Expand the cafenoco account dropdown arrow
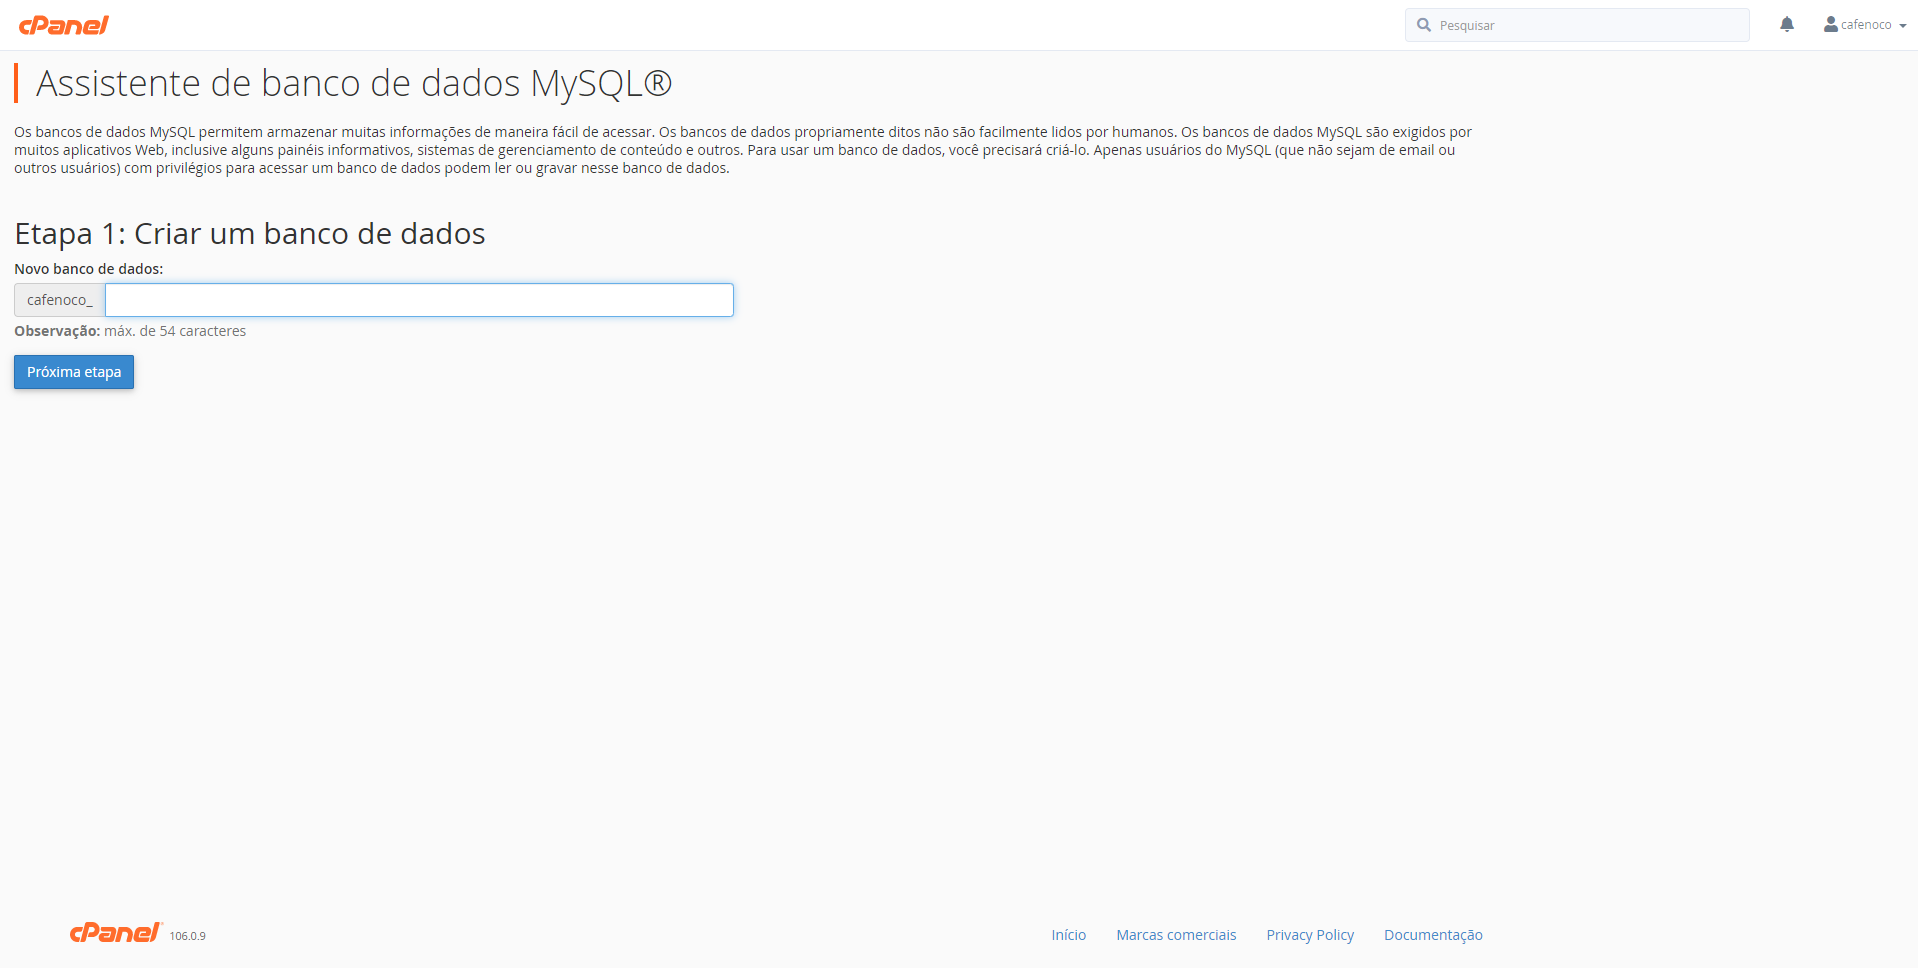Image resolution: width=1918 pixels, height=968 pixels. (x=1902, y=26)
